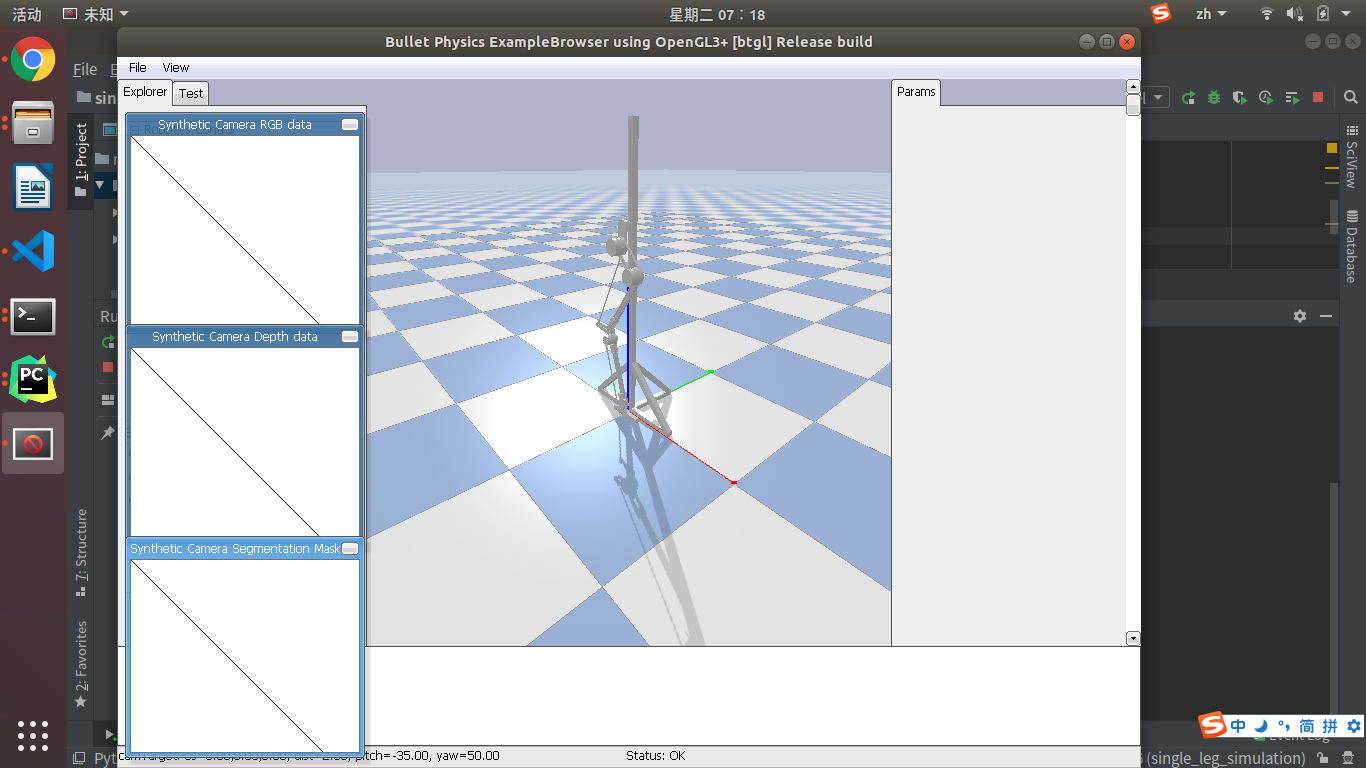Select the Bullet browser dock icon
This screenshot has height=768, width=1366.
click(33, 443)
